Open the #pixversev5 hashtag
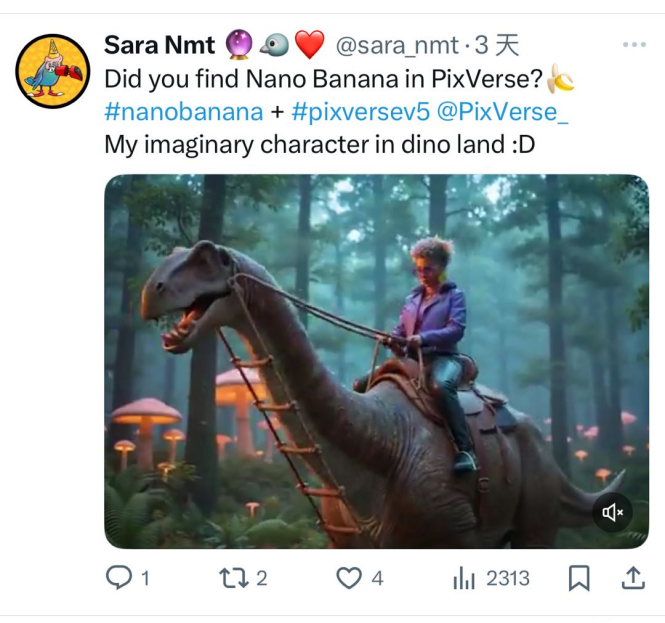 click(x=357, y=111)
